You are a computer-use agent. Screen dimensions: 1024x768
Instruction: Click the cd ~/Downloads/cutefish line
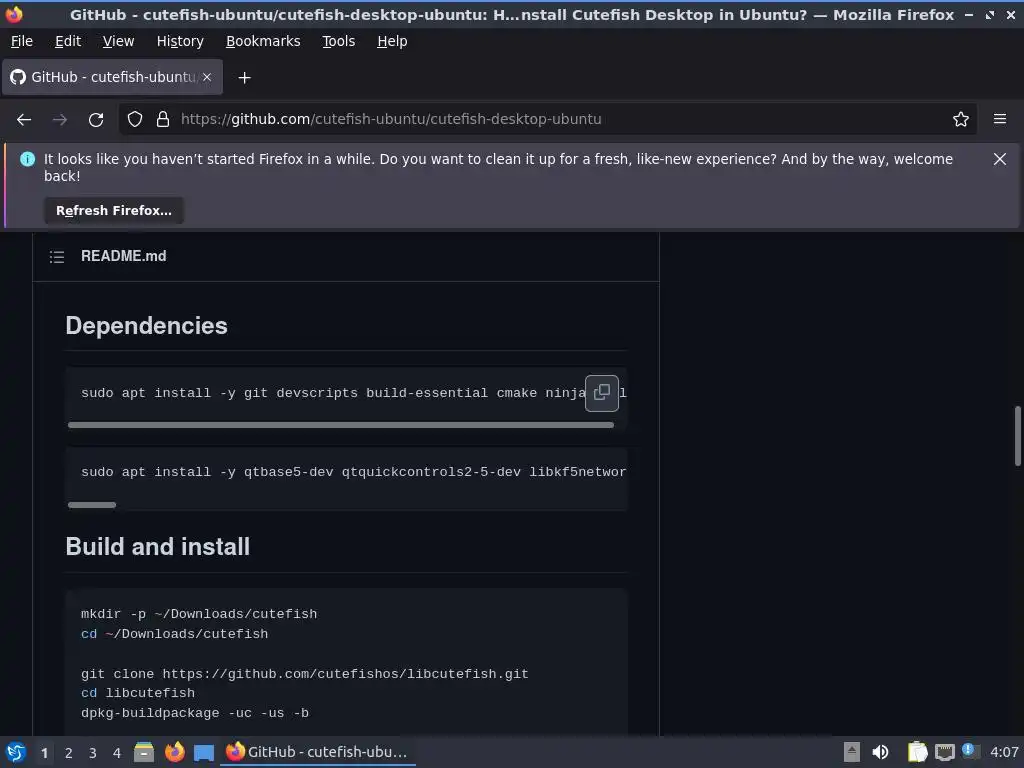tap(174, 634)
